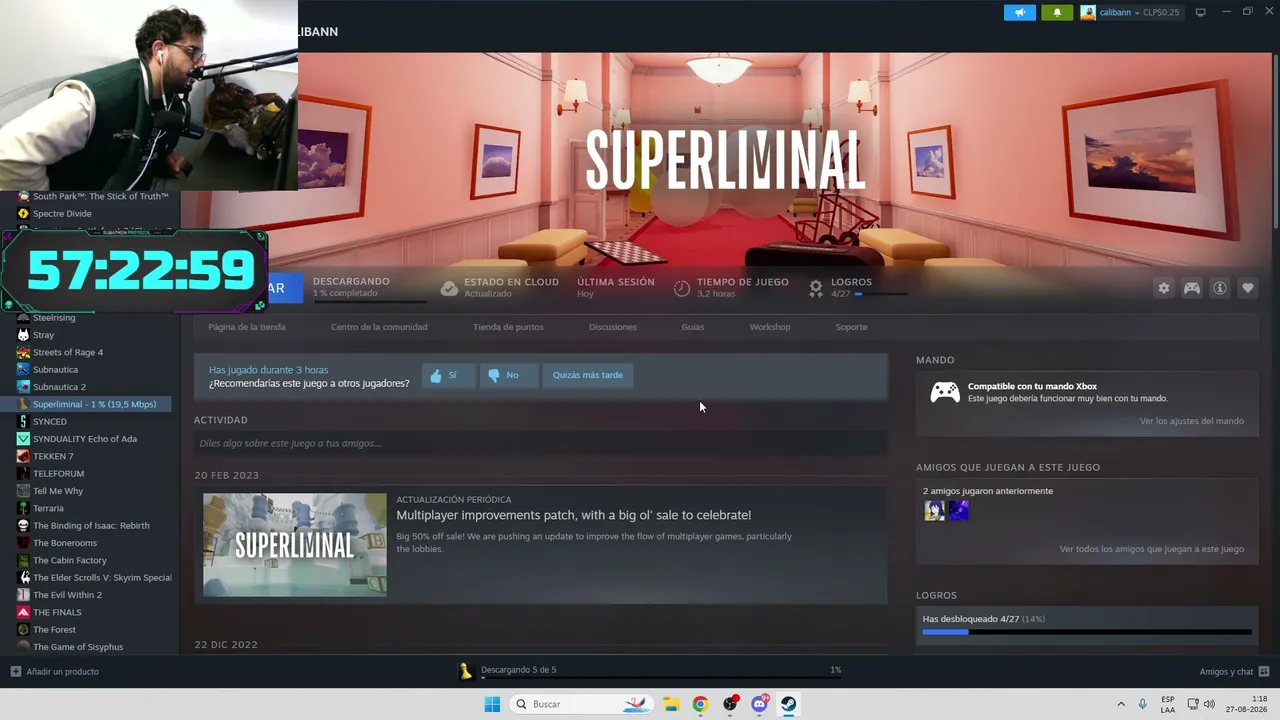
Task: Select Tell Me Why in library
Action: 58,491
